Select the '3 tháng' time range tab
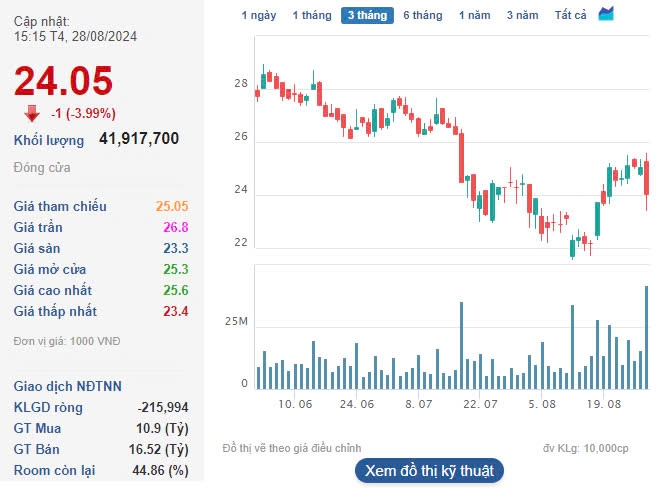 [x=367, y=15]
